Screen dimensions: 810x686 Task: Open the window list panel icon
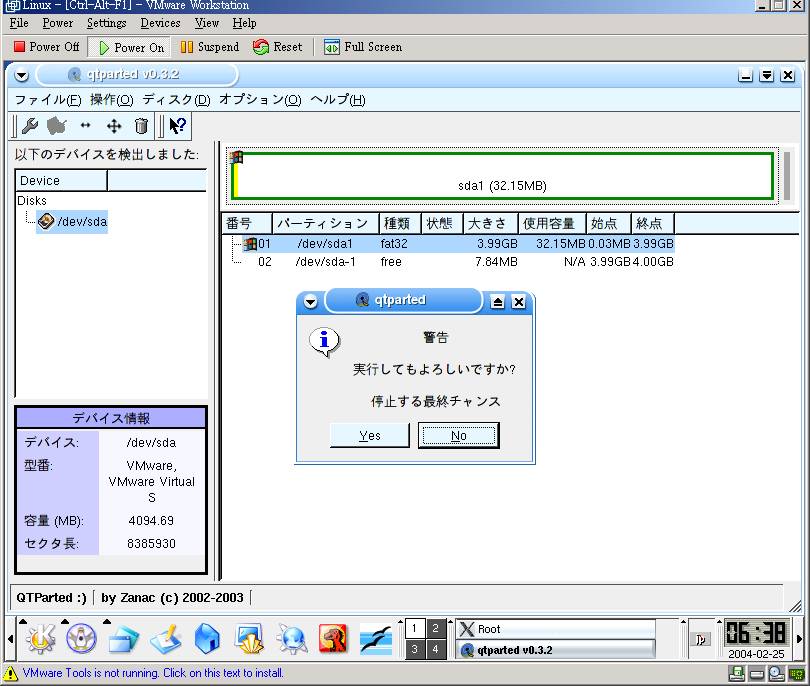(x=123, y=639)
